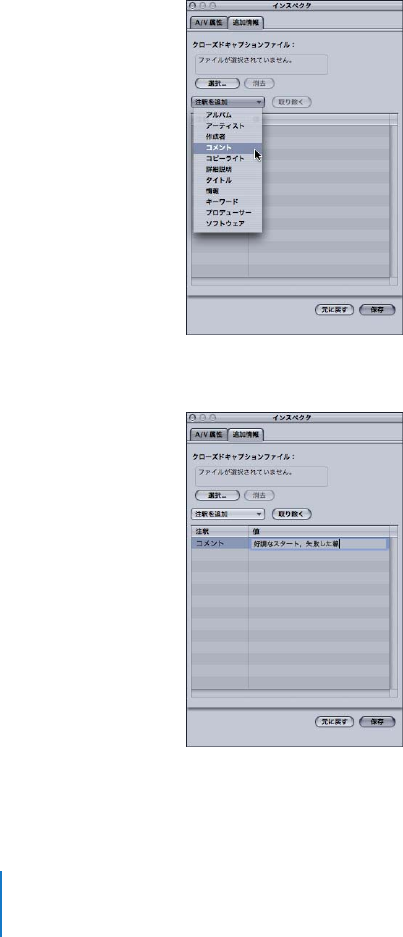403x937 pixels.
Task: Choose ソフトウェア from the open menu
Action: pyautogui.click(x=227, y=224)
